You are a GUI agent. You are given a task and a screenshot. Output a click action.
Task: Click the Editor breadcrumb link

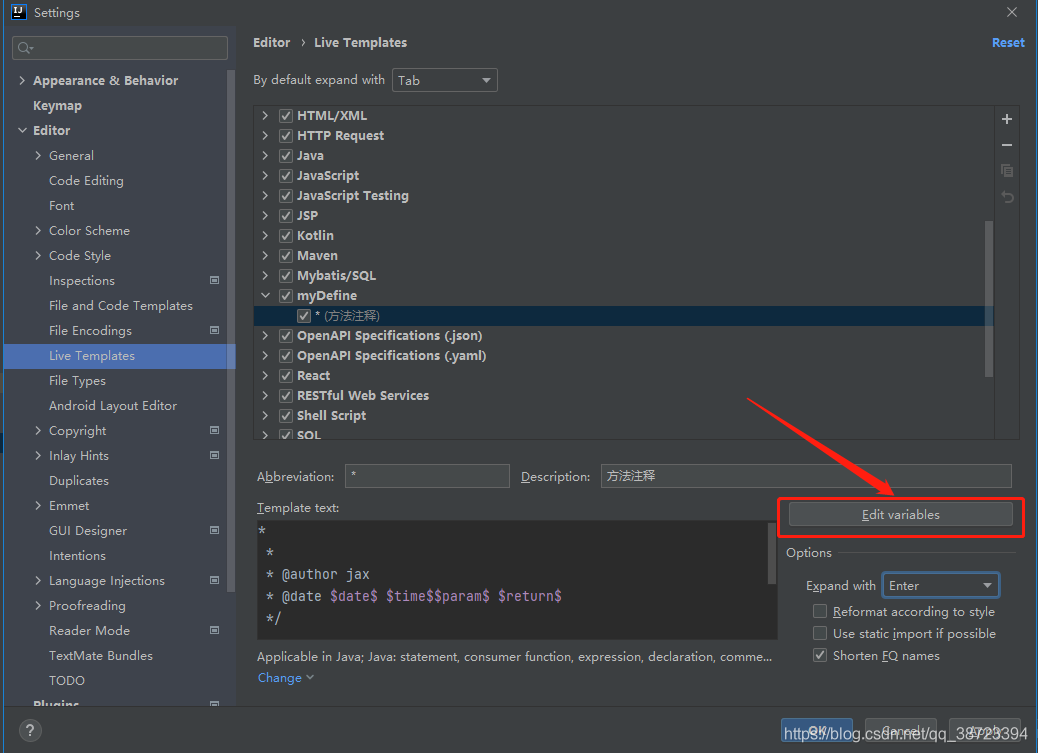coord(271,42)
